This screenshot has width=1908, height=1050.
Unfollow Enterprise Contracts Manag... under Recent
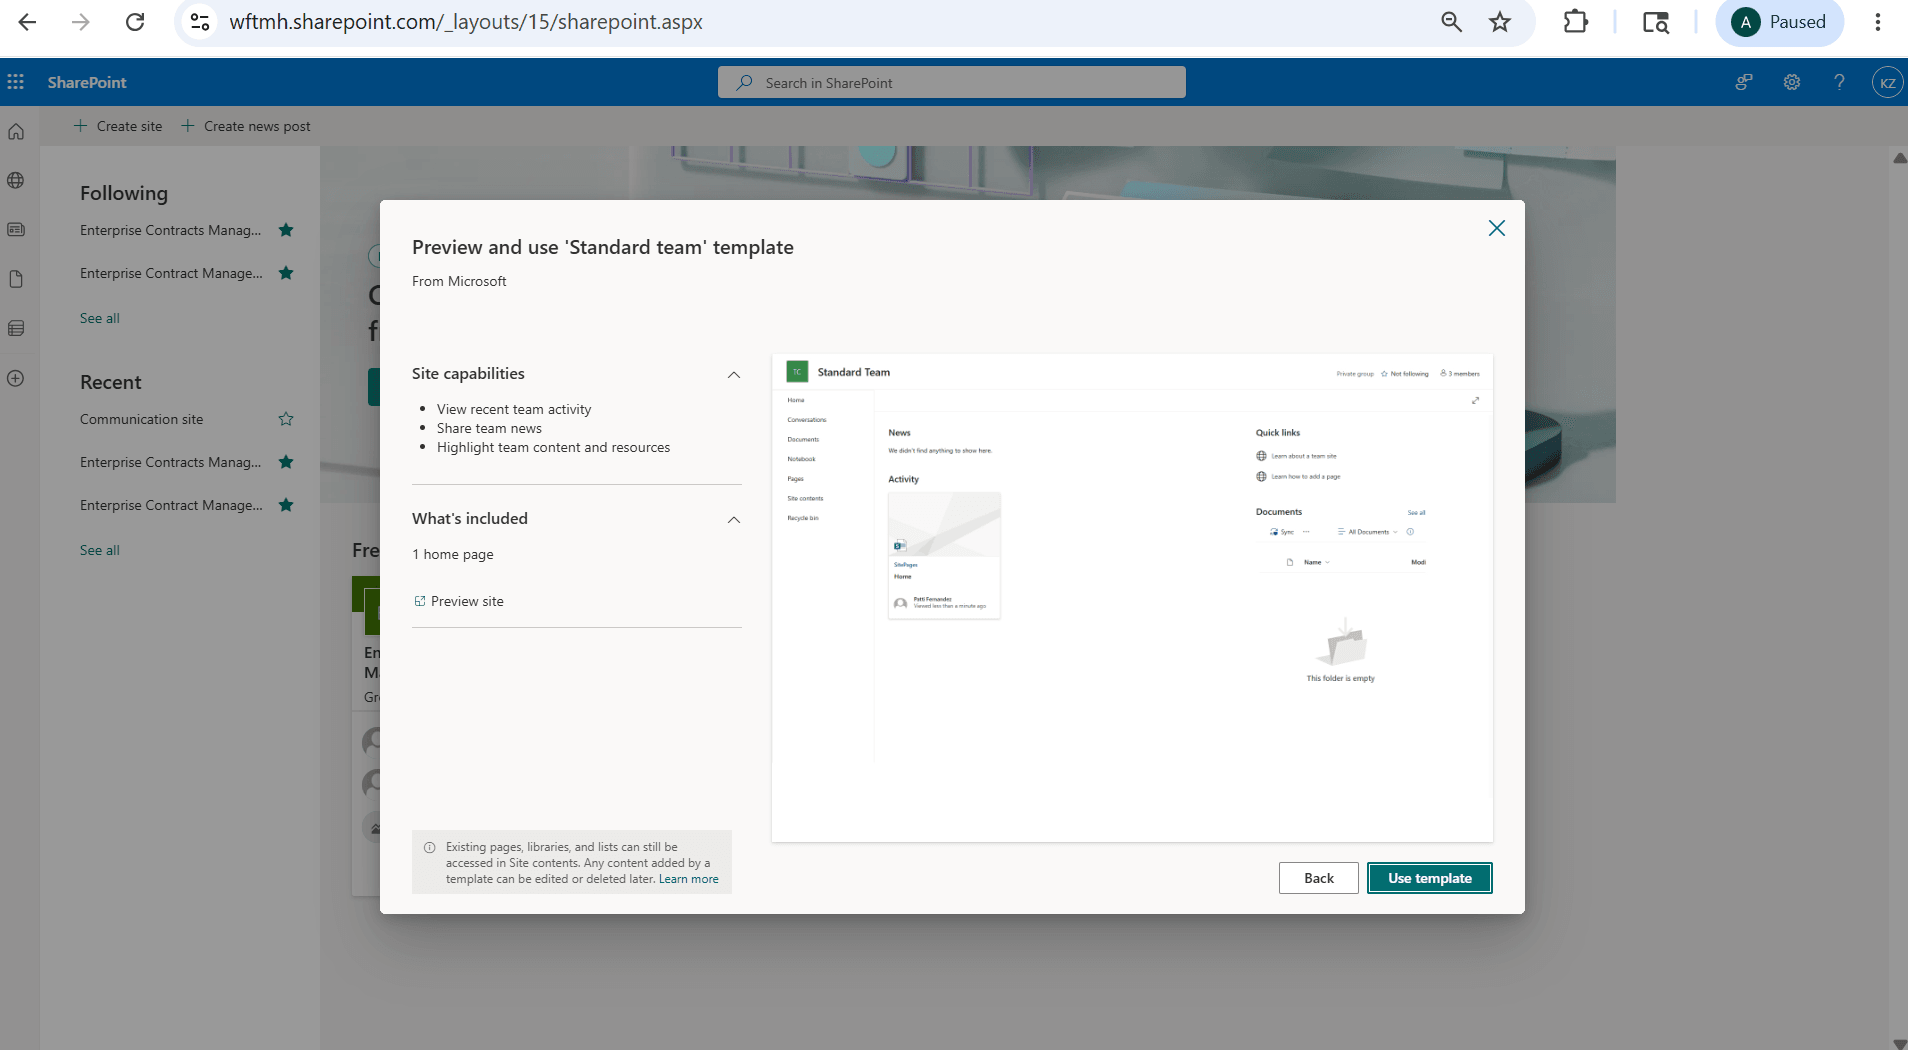(286, 462)
